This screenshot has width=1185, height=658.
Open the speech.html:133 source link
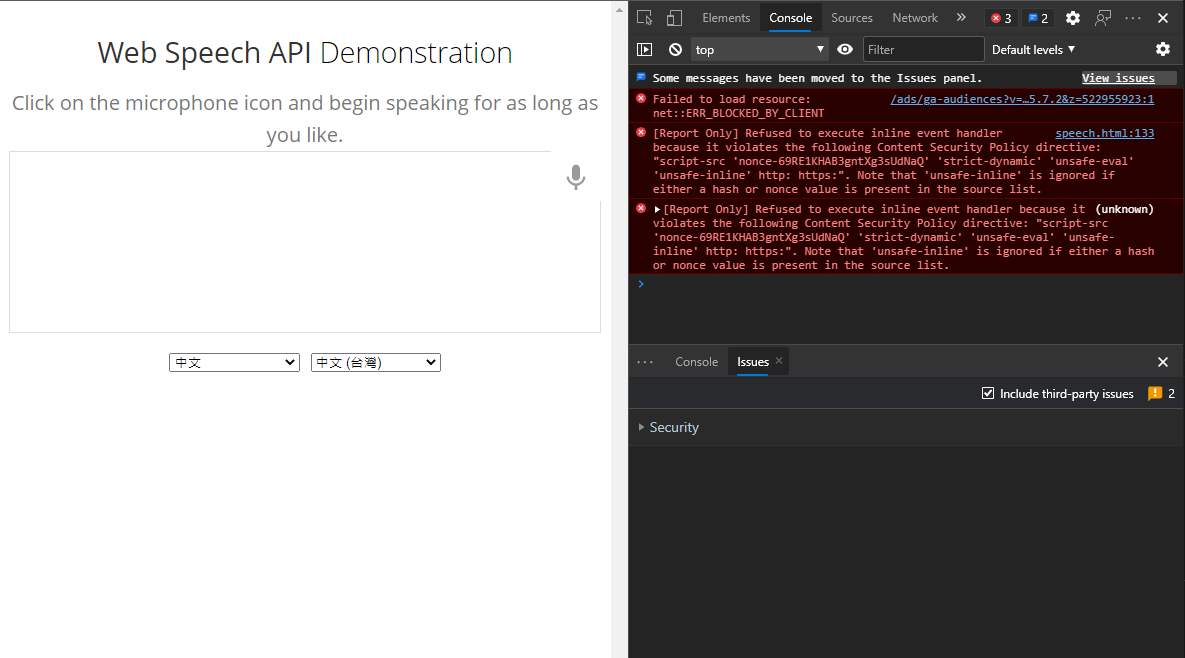tap(1104, 133)
